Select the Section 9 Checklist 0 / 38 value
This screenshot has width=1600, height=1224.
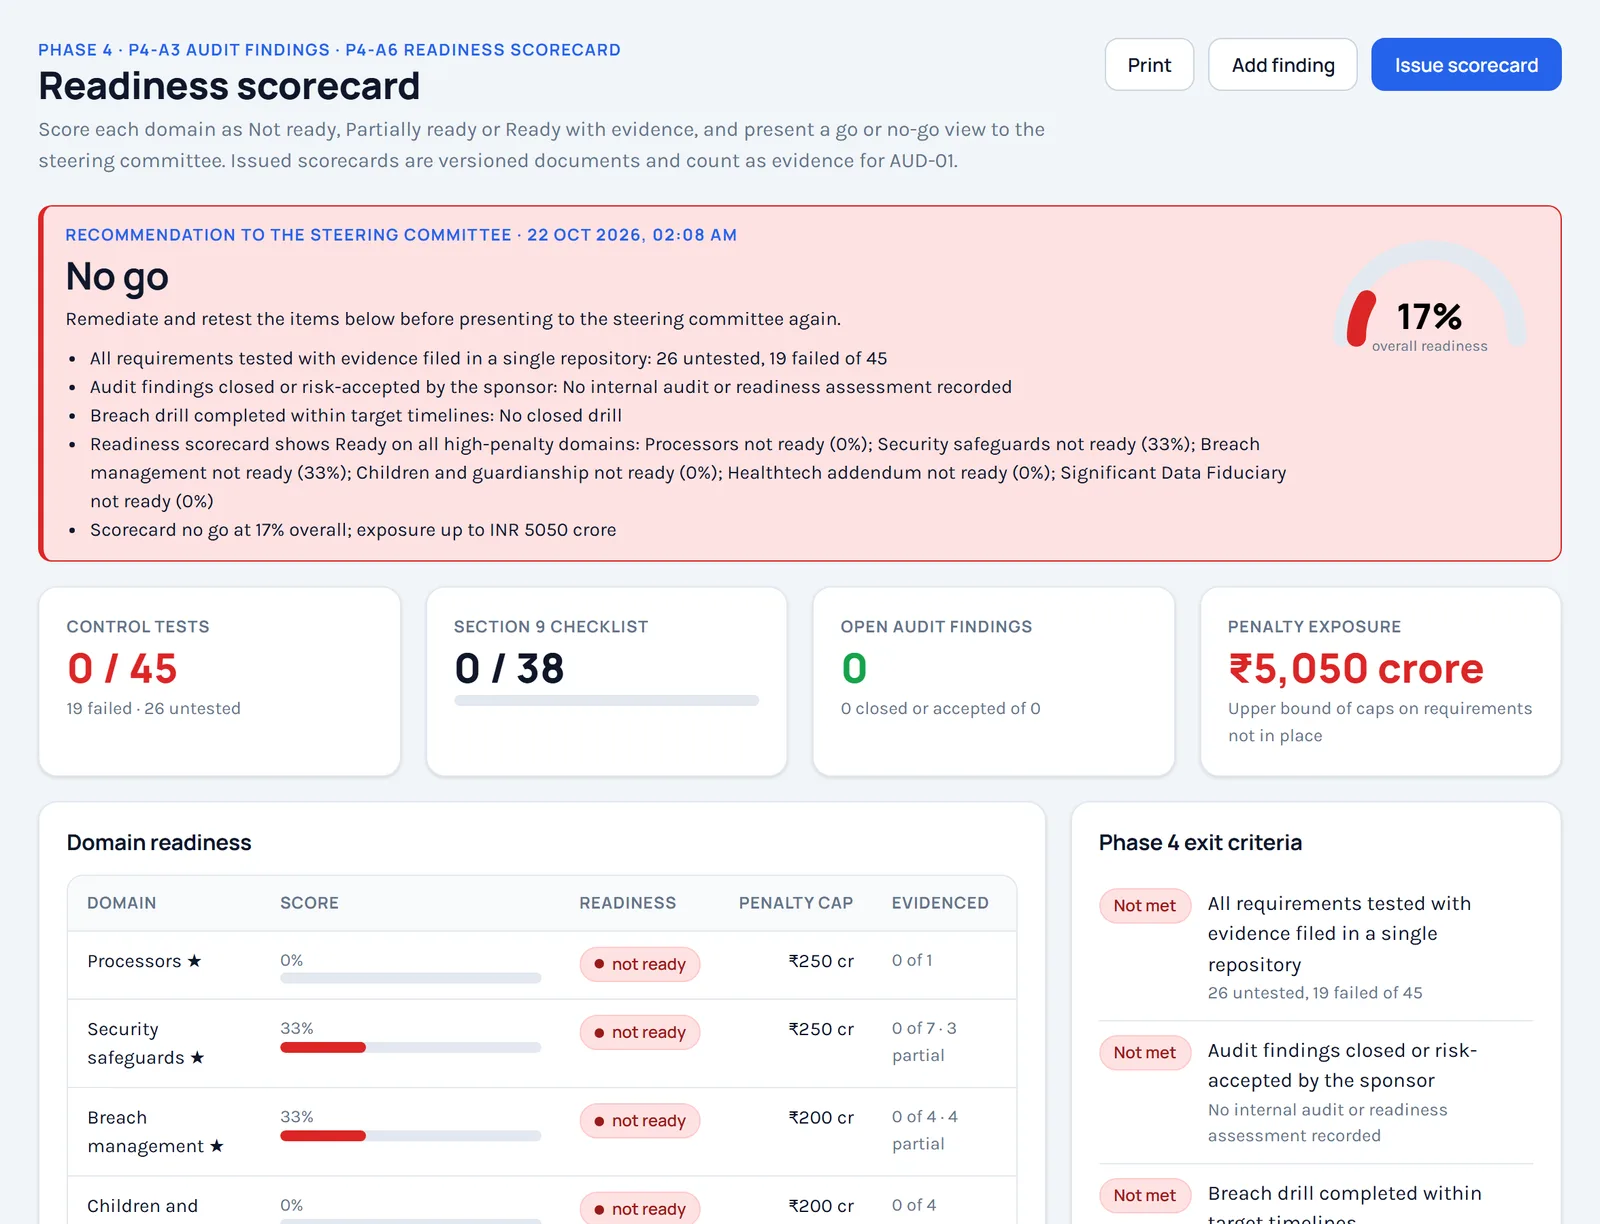point(509,668)
